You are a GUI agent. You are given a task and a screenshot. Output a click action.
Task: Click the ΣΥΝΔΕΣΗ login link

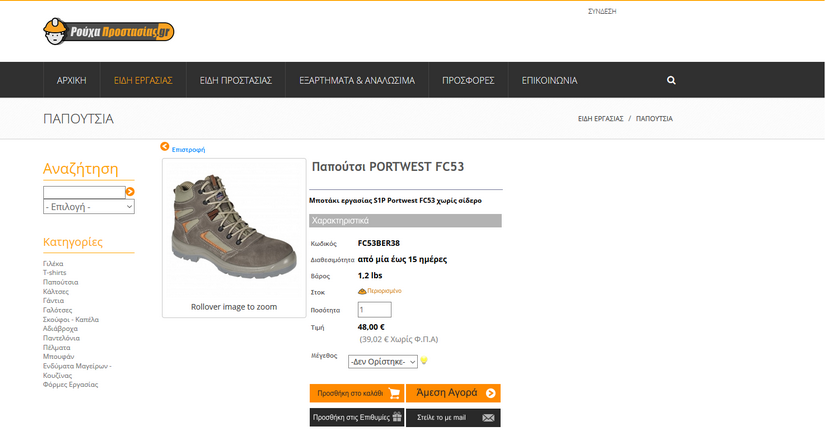pos(602,11)
